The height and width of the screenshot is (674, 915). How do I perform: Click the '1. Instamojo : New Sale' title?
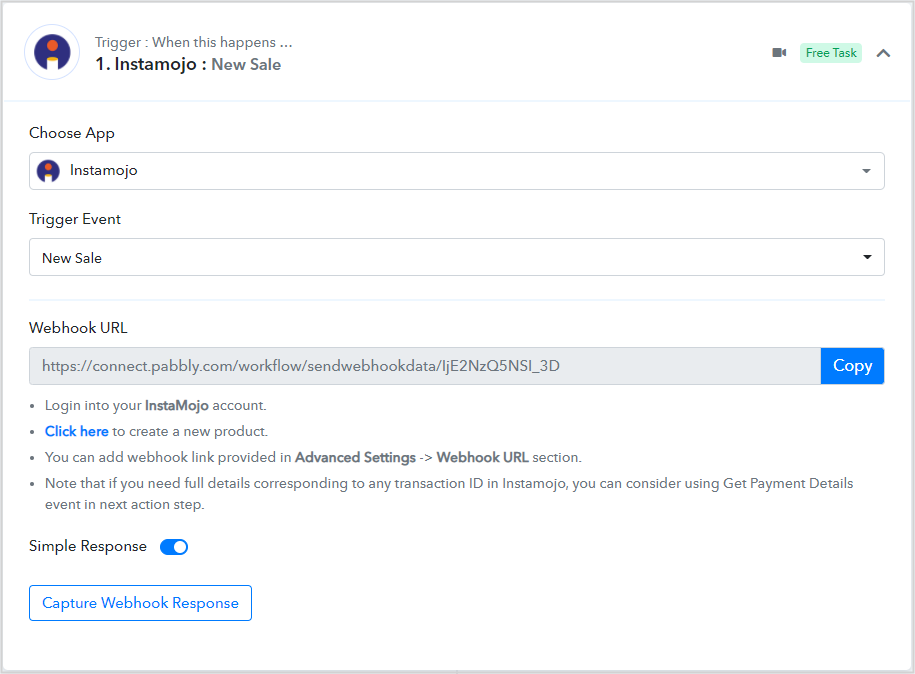point(188,64)
